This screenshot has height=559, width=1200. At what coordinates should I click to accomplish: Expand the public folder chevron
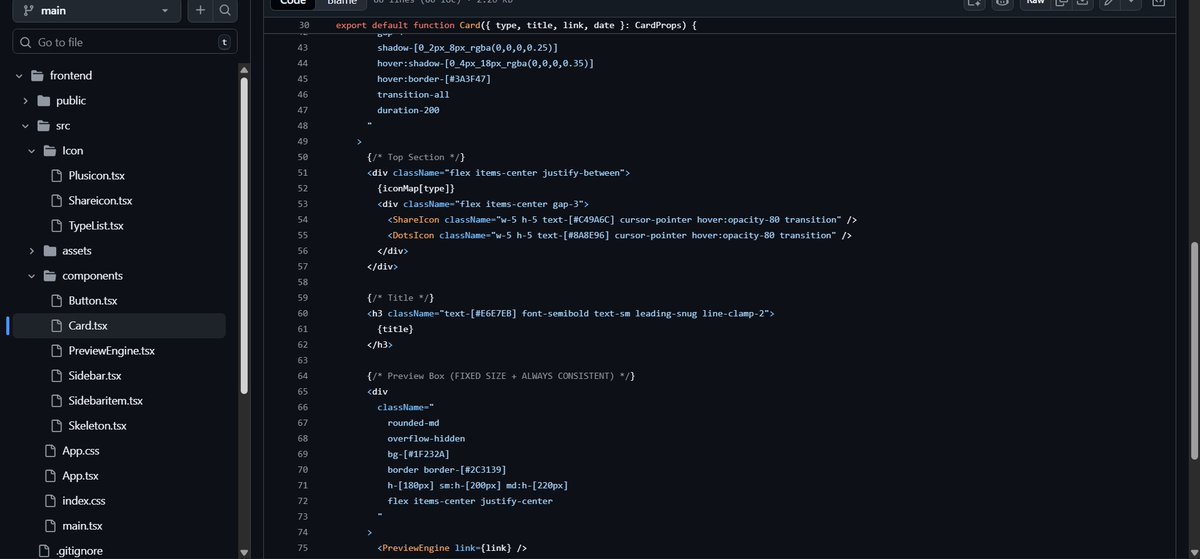[25, 101]
